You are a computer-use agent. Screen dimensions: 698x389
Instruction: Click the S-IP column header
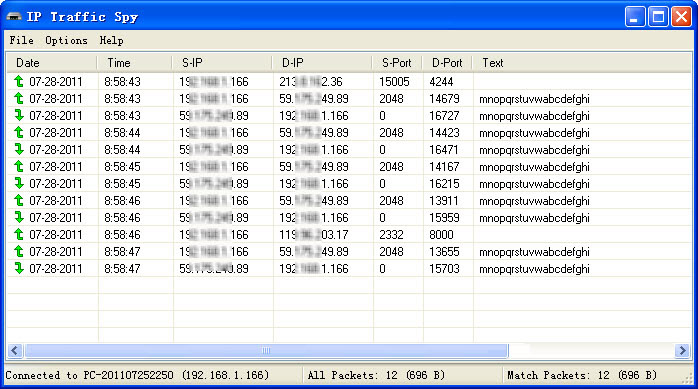click(x=222, y=63)
